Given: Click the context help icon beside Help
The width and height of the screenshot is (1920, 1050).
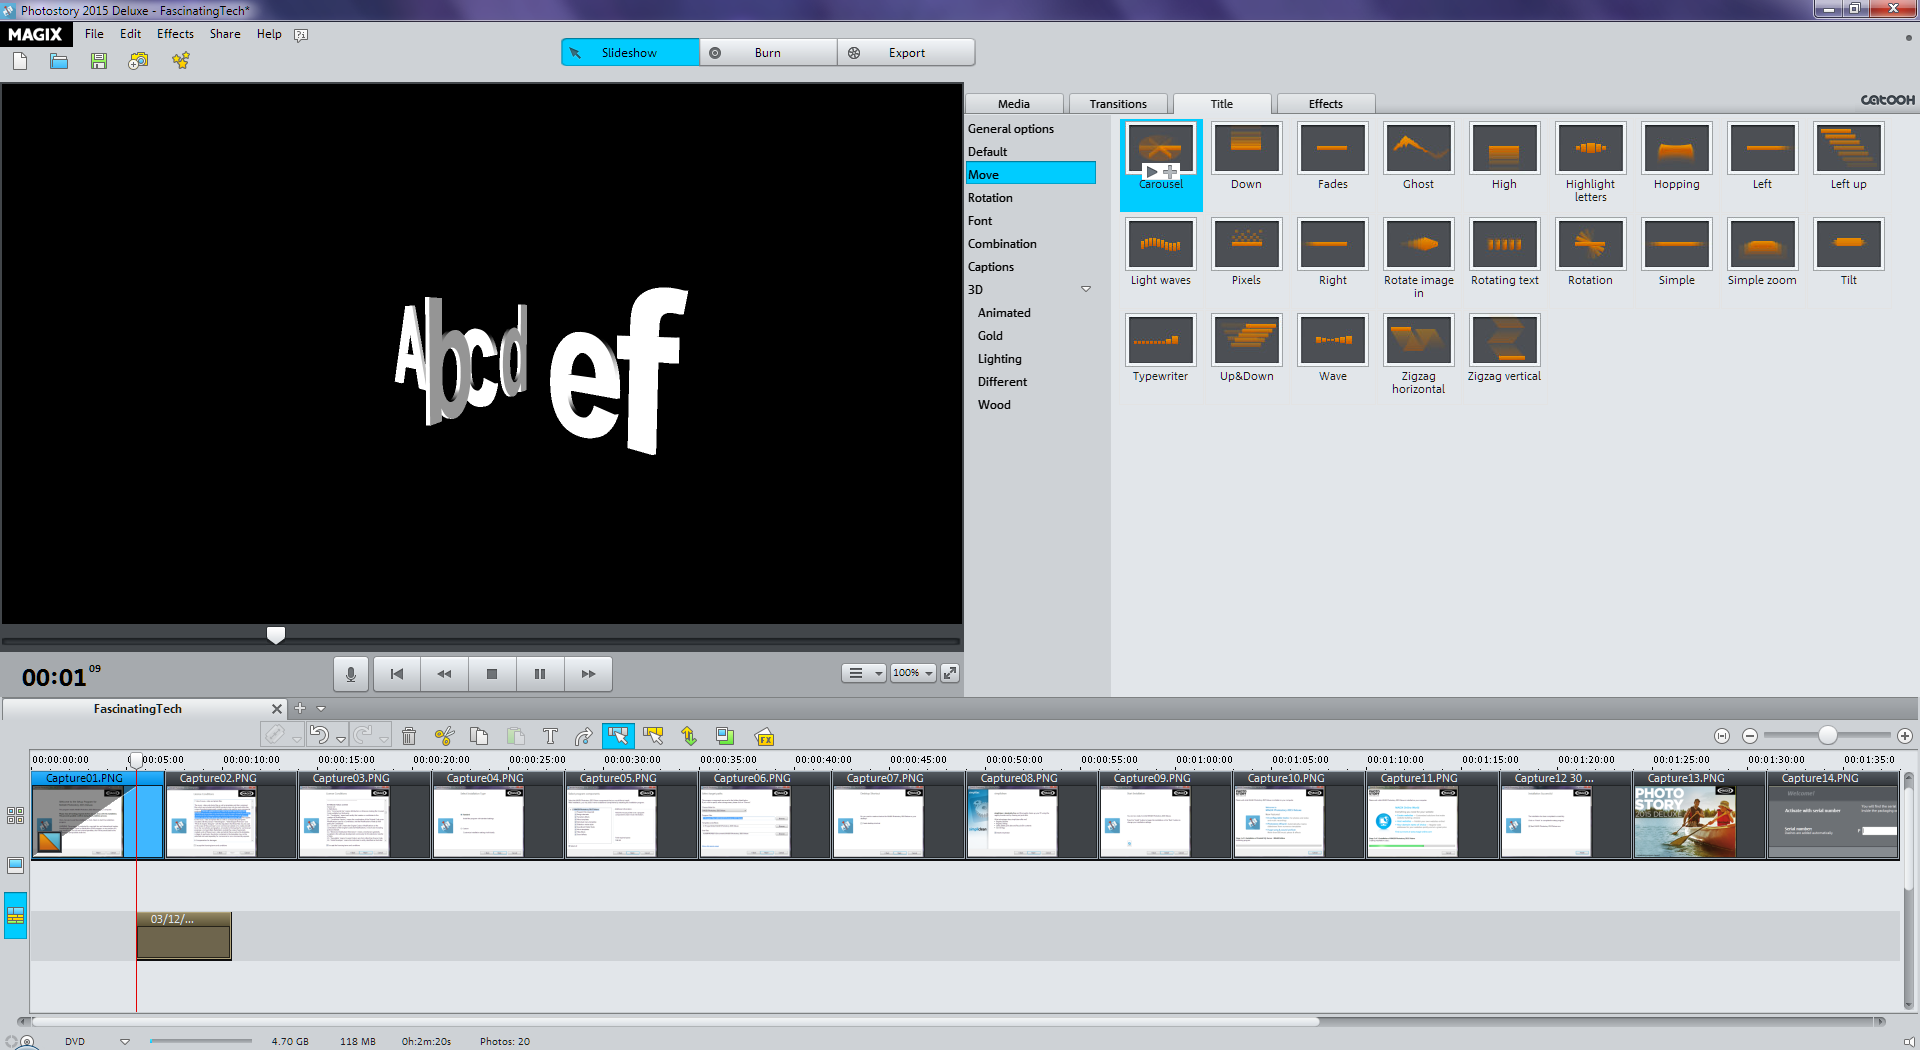Looking at the screenshot, I should coord(301,35).
